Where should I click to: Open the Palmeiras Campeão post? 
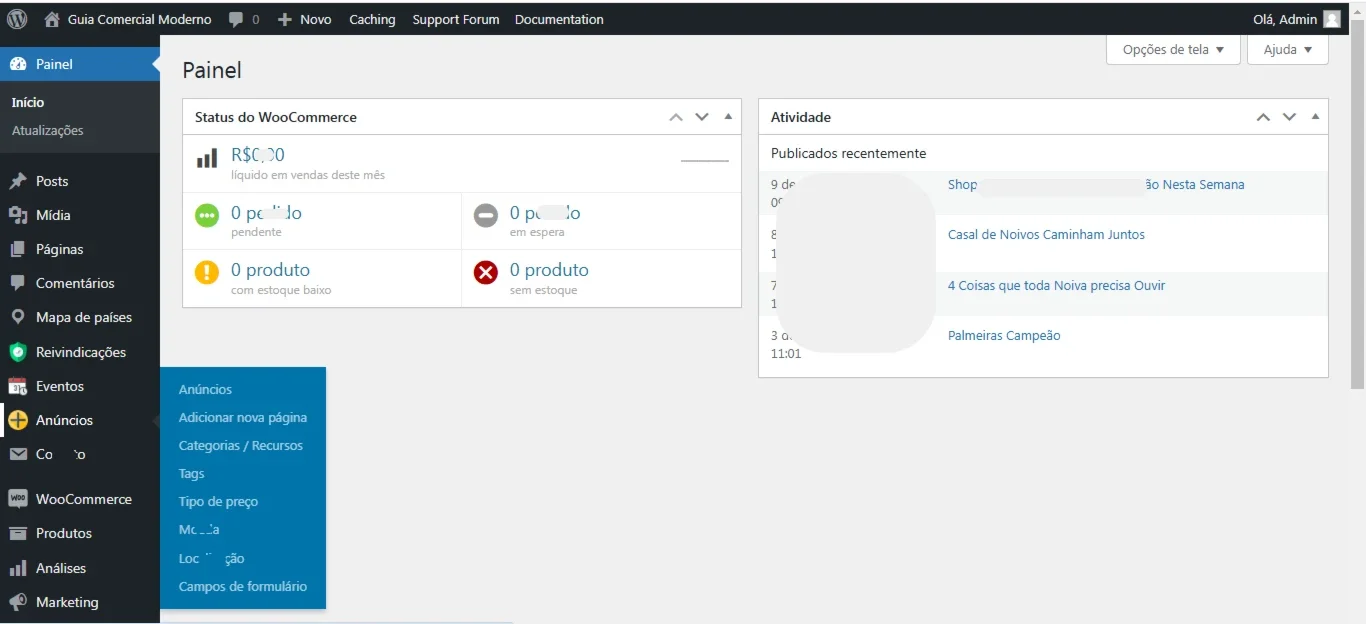1004,335
